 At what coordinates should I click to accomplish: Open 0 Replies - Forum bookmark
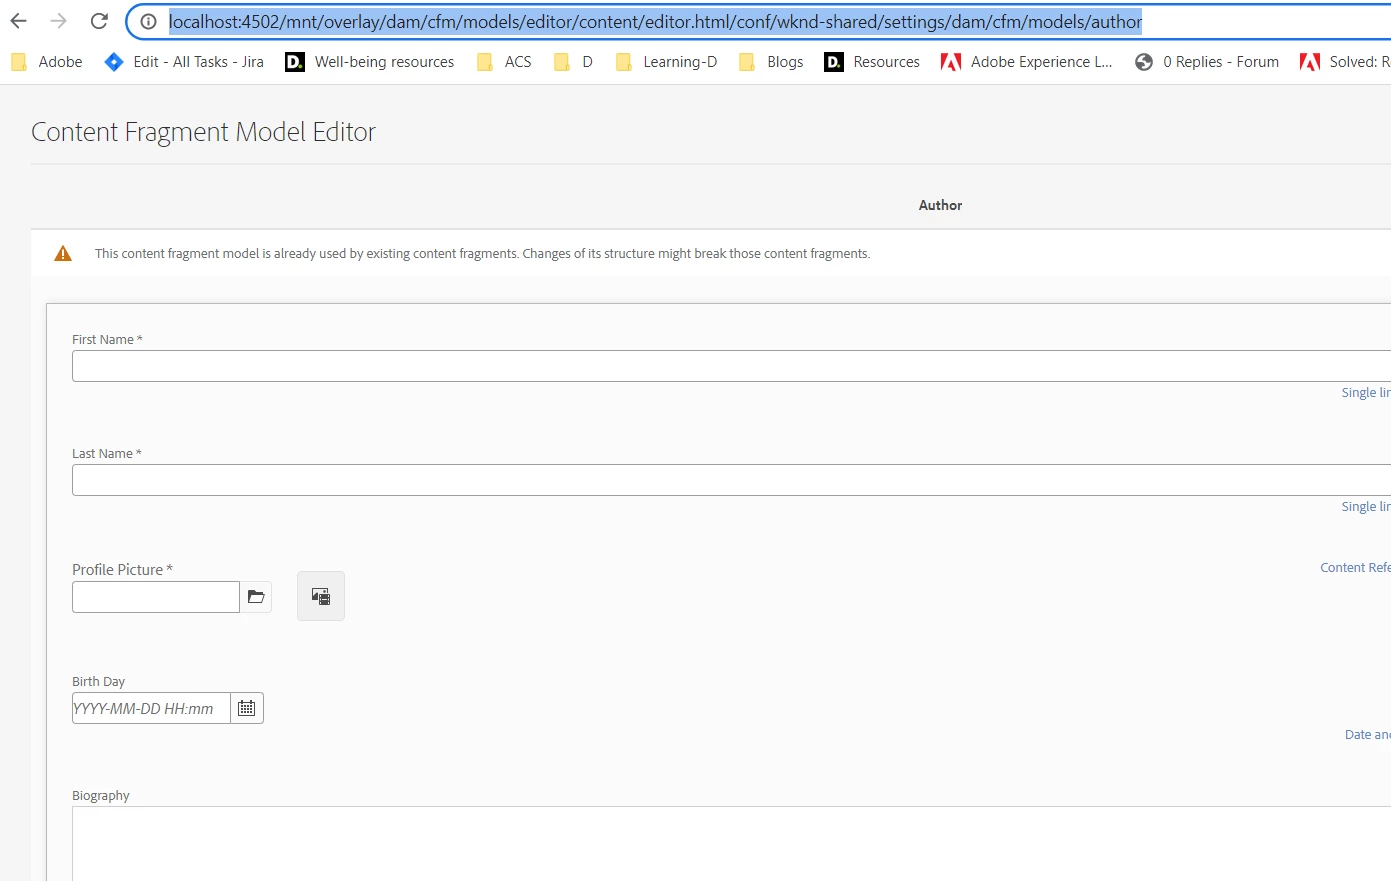tap(1207, 62)
